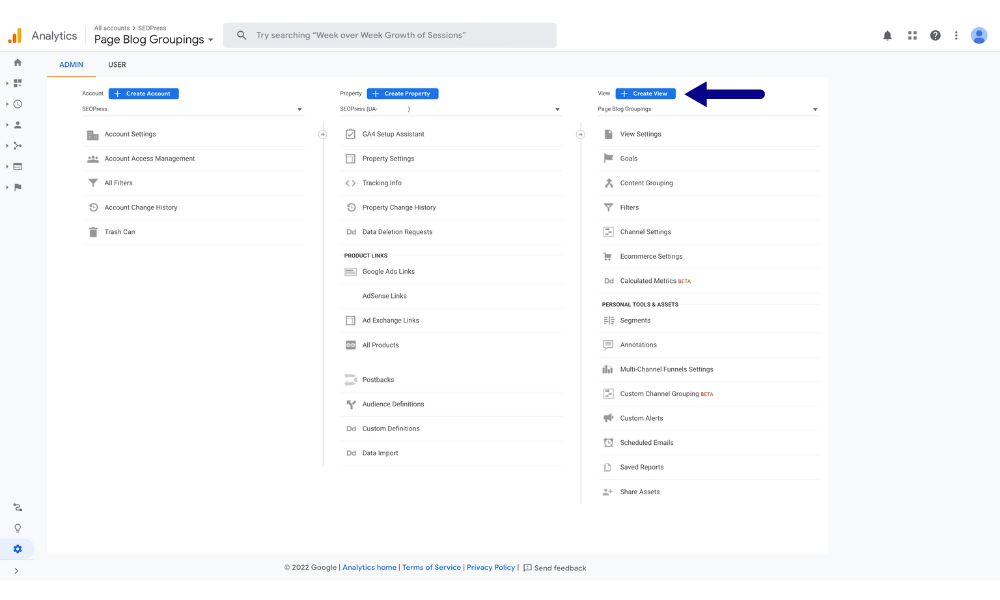Open the Realtime clock icon in sidebar
Image resolution: width=1000 pixels, height=600 pixels.
point(18,104)
